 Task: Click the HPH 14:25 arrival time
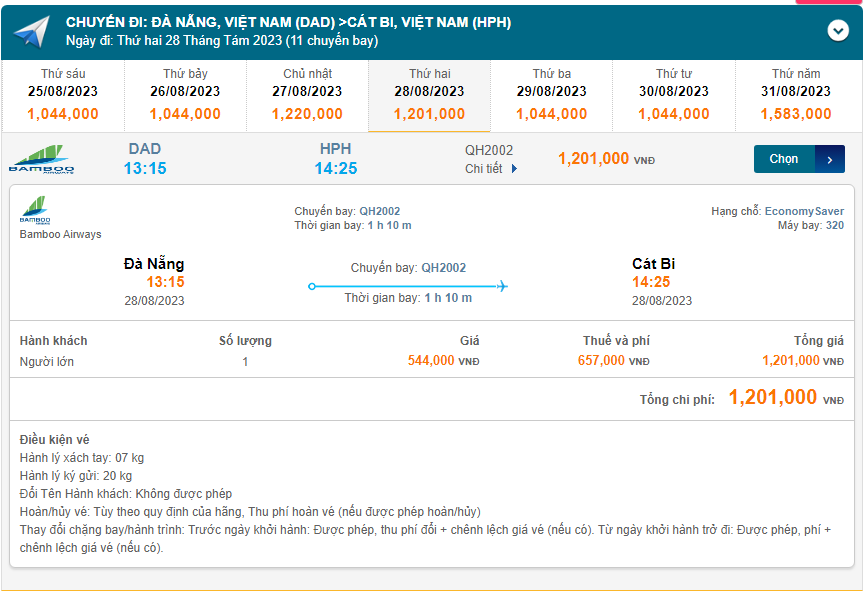[336, 168]
